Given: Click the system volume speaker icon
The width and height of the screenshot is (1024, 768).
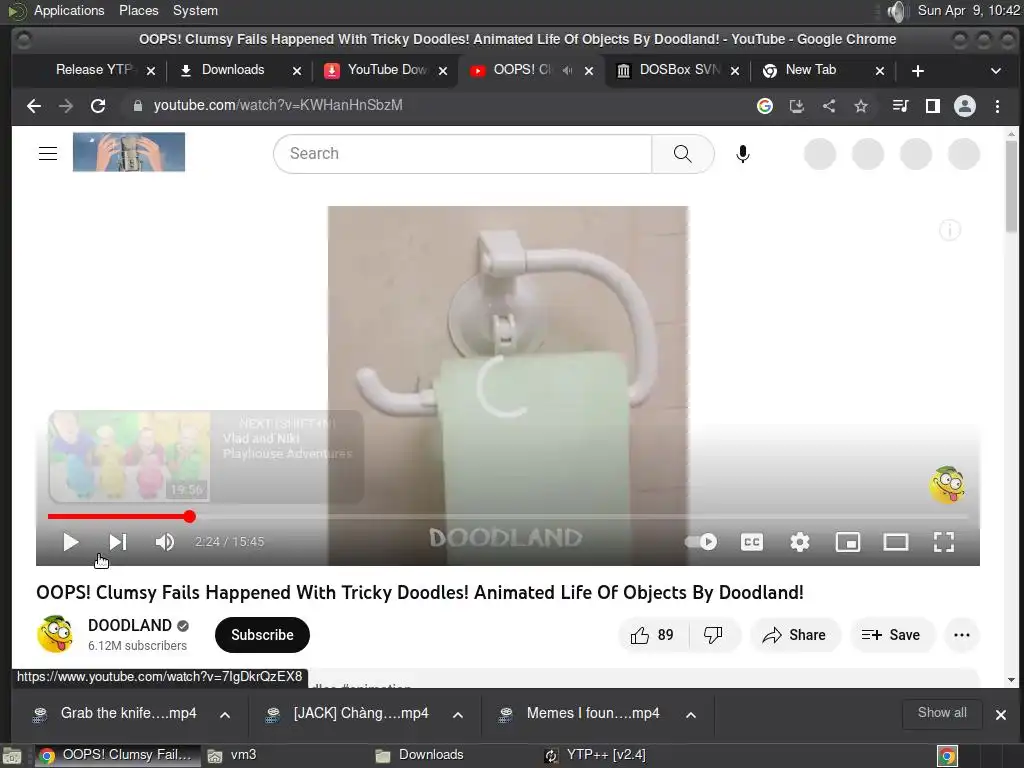Looking at the screenshot, I should 897,10.
